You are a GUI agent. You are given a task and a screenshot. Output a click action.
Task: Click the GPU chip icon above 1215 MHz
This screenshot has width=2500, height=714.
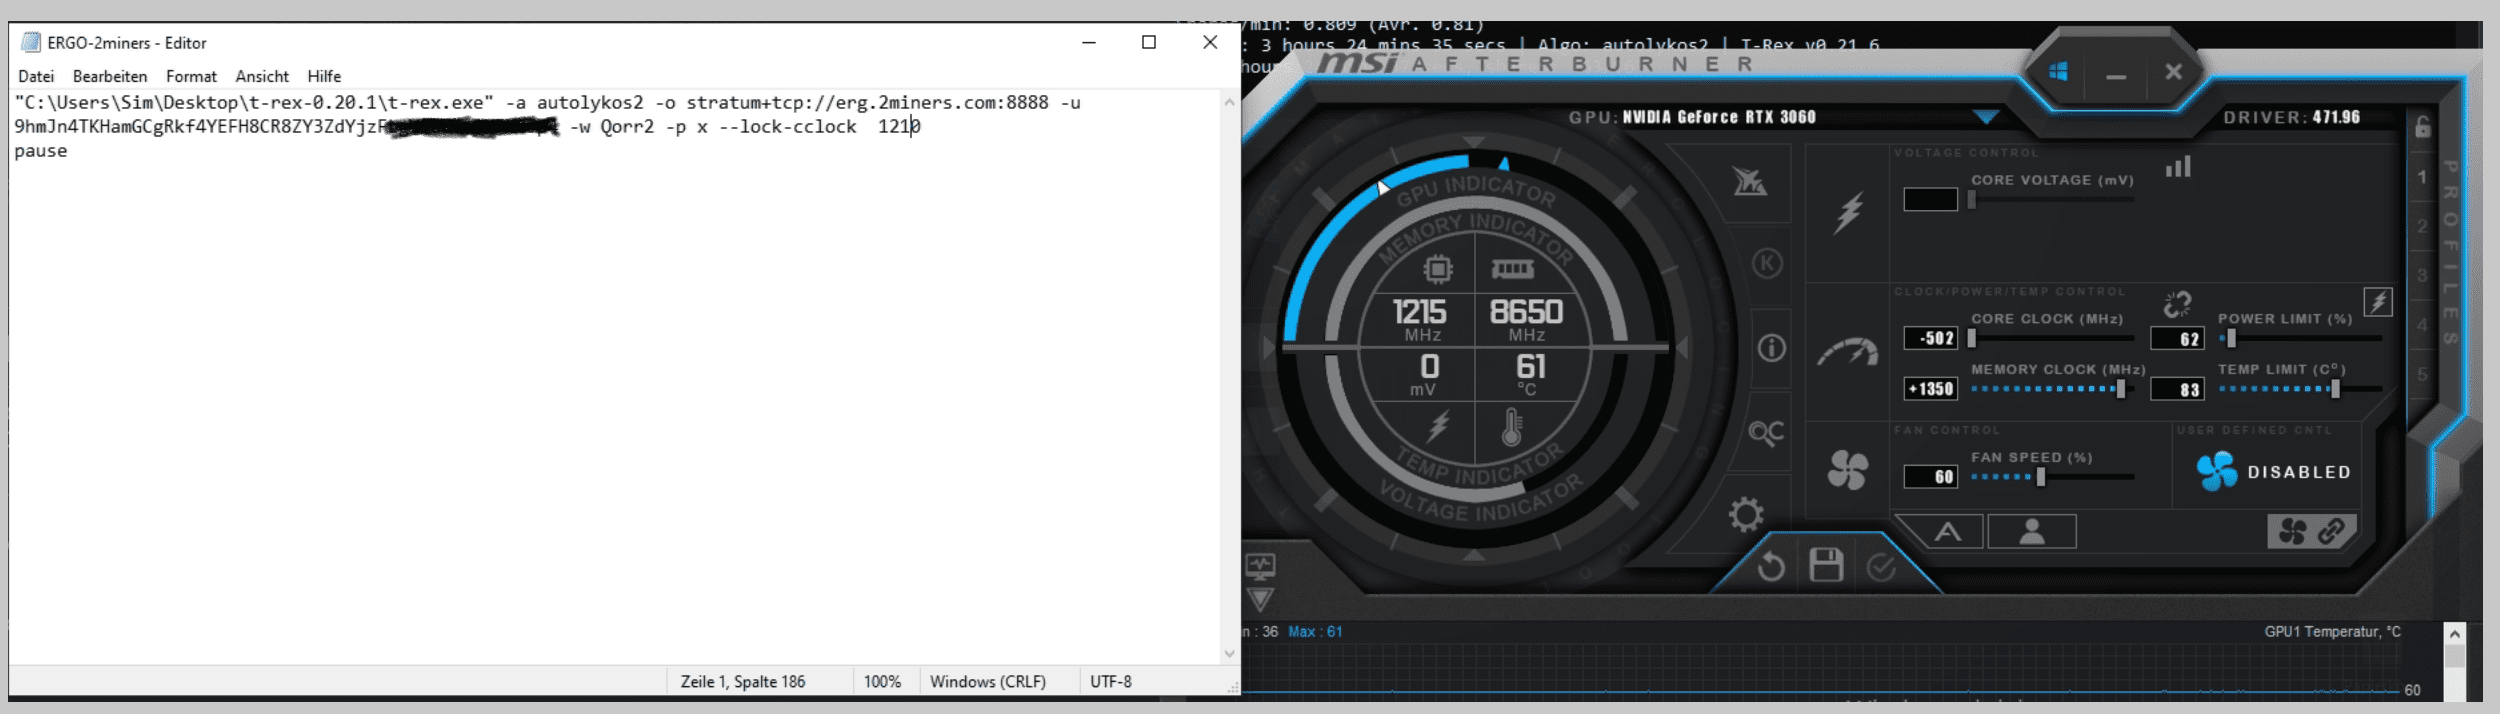pos(1438,269)
